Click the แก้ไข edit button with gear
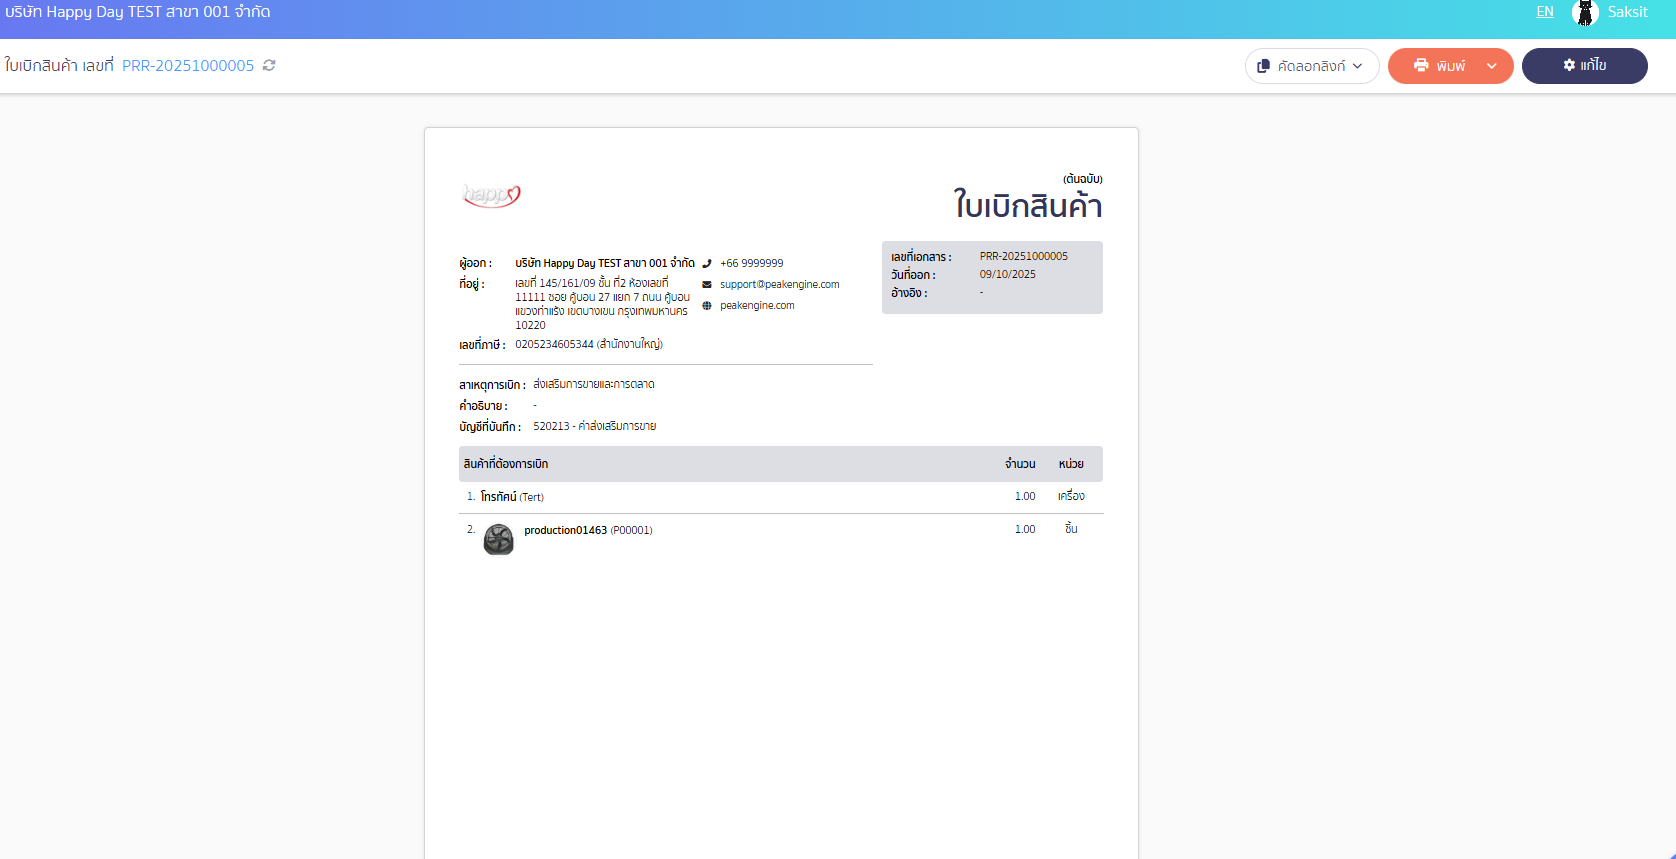 [1584, 66]
